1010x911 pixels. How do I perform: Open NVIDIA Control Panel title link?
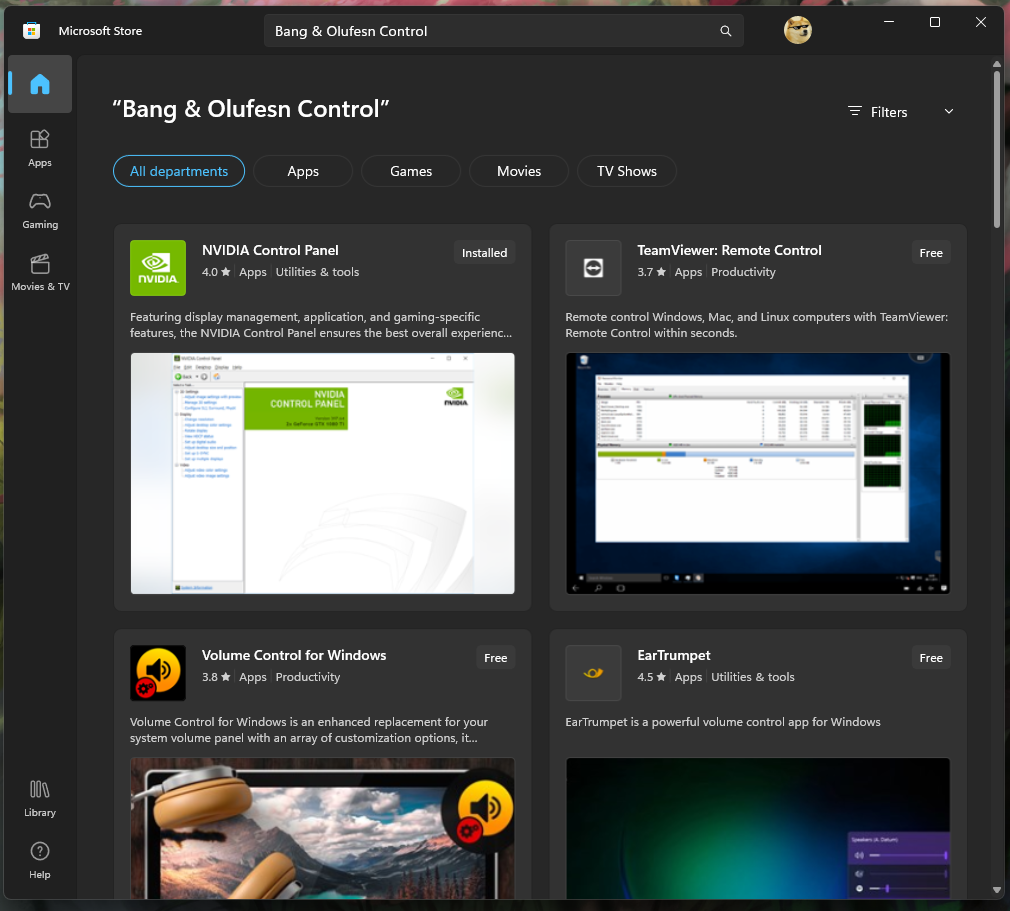point(270,250)
